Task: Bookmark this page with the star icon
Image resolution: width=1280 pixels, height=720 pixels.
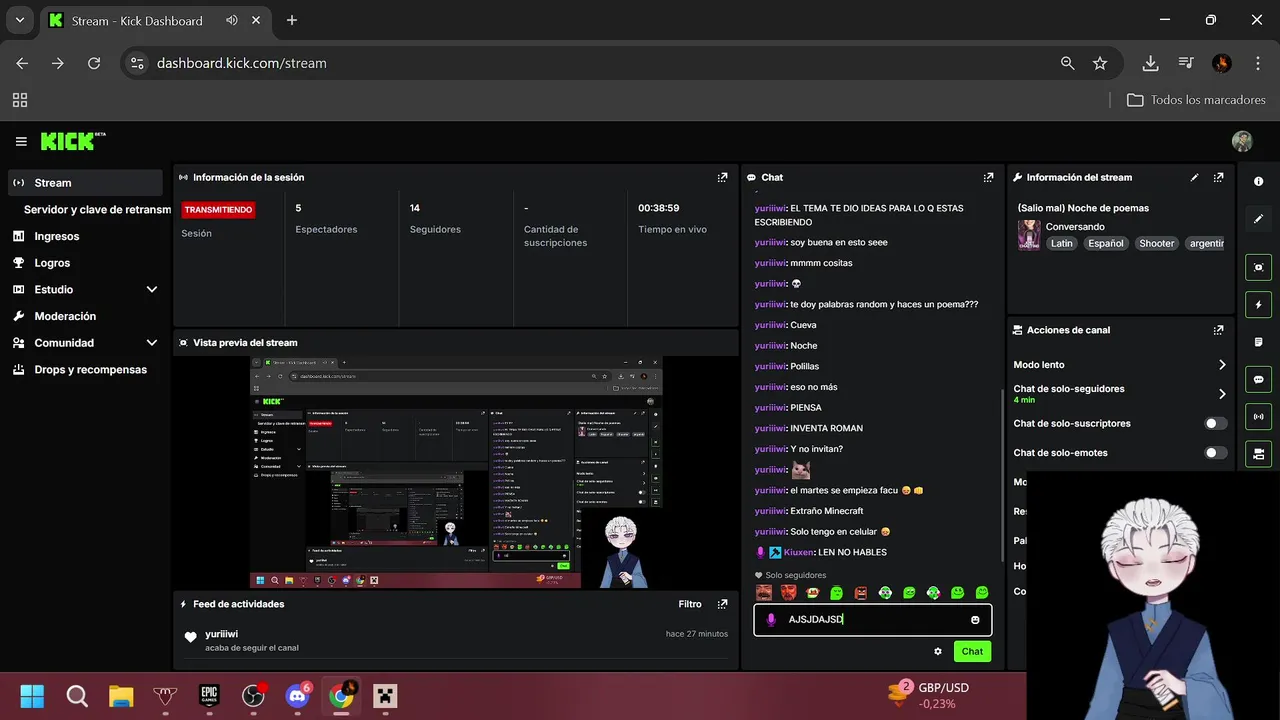Action: 1100,63
